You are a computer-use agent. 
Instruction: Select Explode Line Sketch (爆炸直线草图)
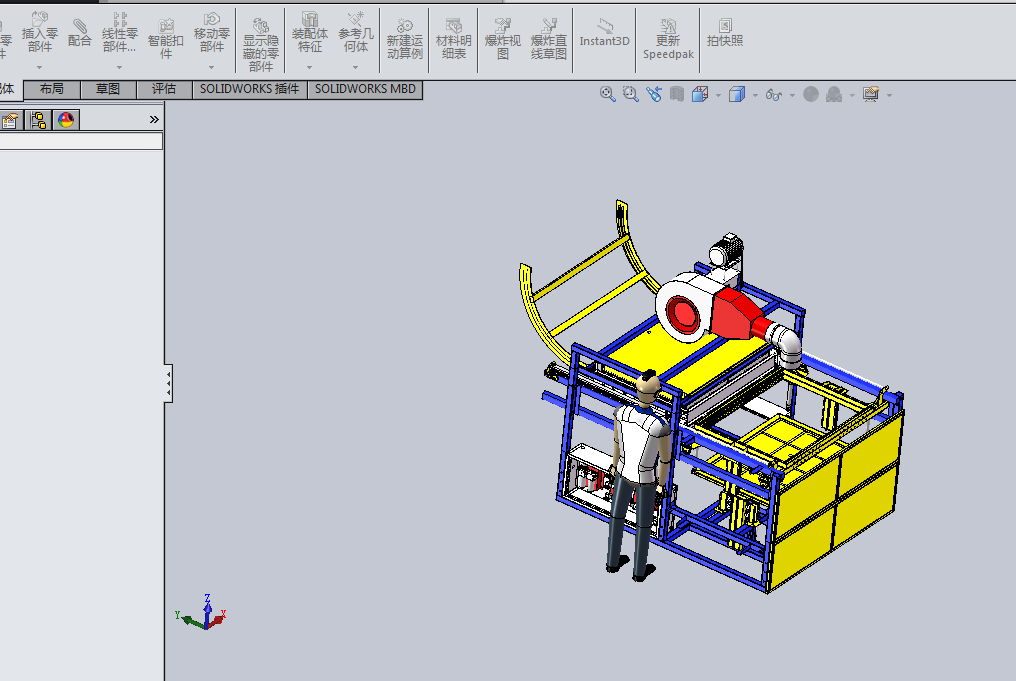[549, 39]
